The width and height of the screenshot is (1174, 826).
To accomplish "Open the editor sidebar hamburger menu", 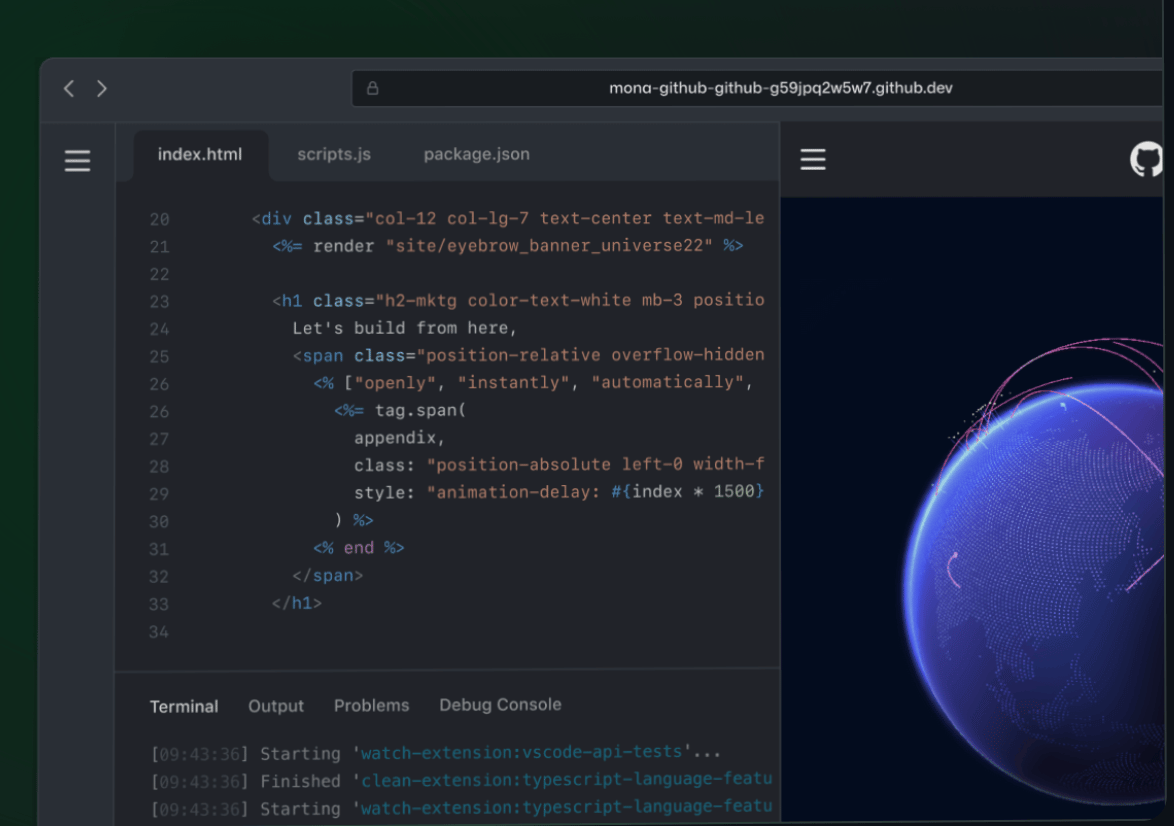I will tap(78, 160).
